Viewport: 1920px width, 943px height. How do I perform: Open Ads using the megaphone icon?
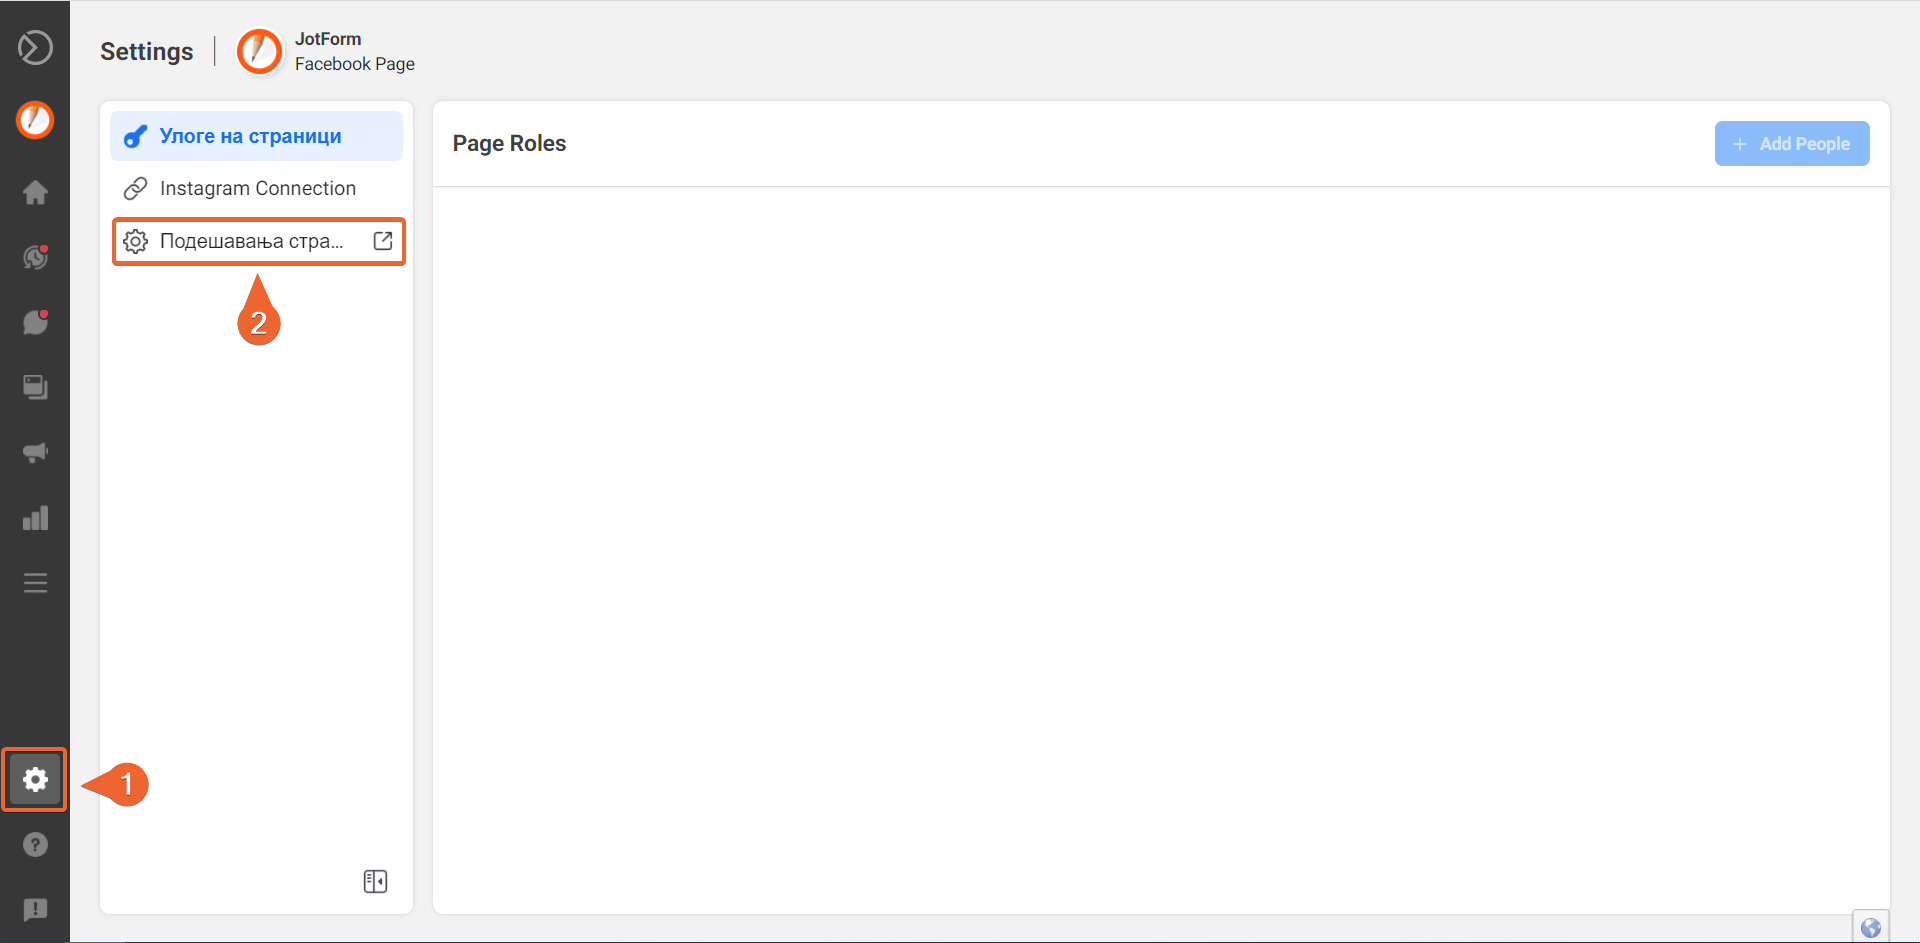35,452
